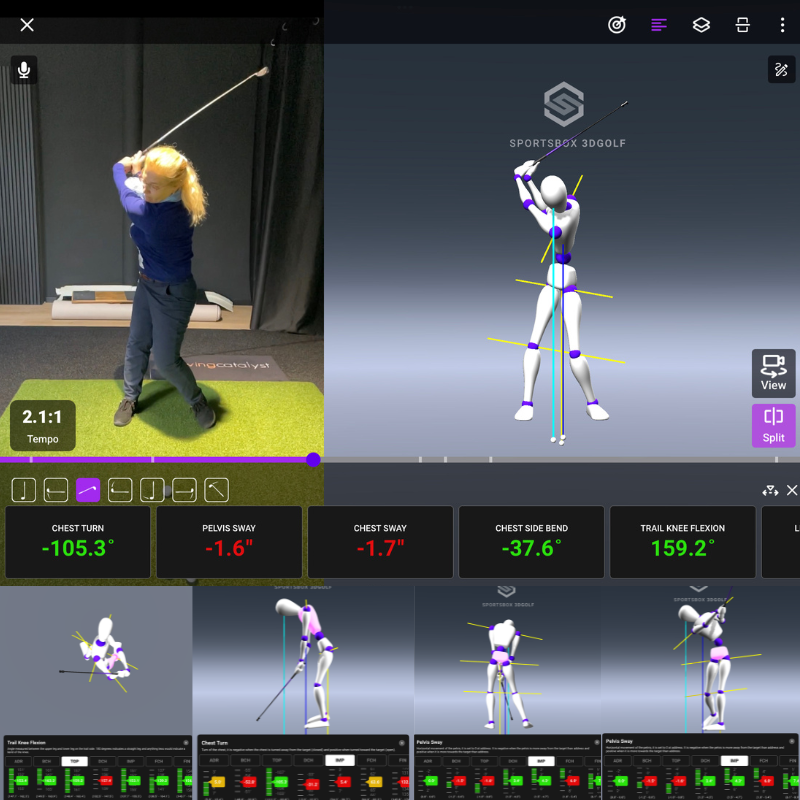Select the highlighted Top of swing position

click(x=88, y=490)
